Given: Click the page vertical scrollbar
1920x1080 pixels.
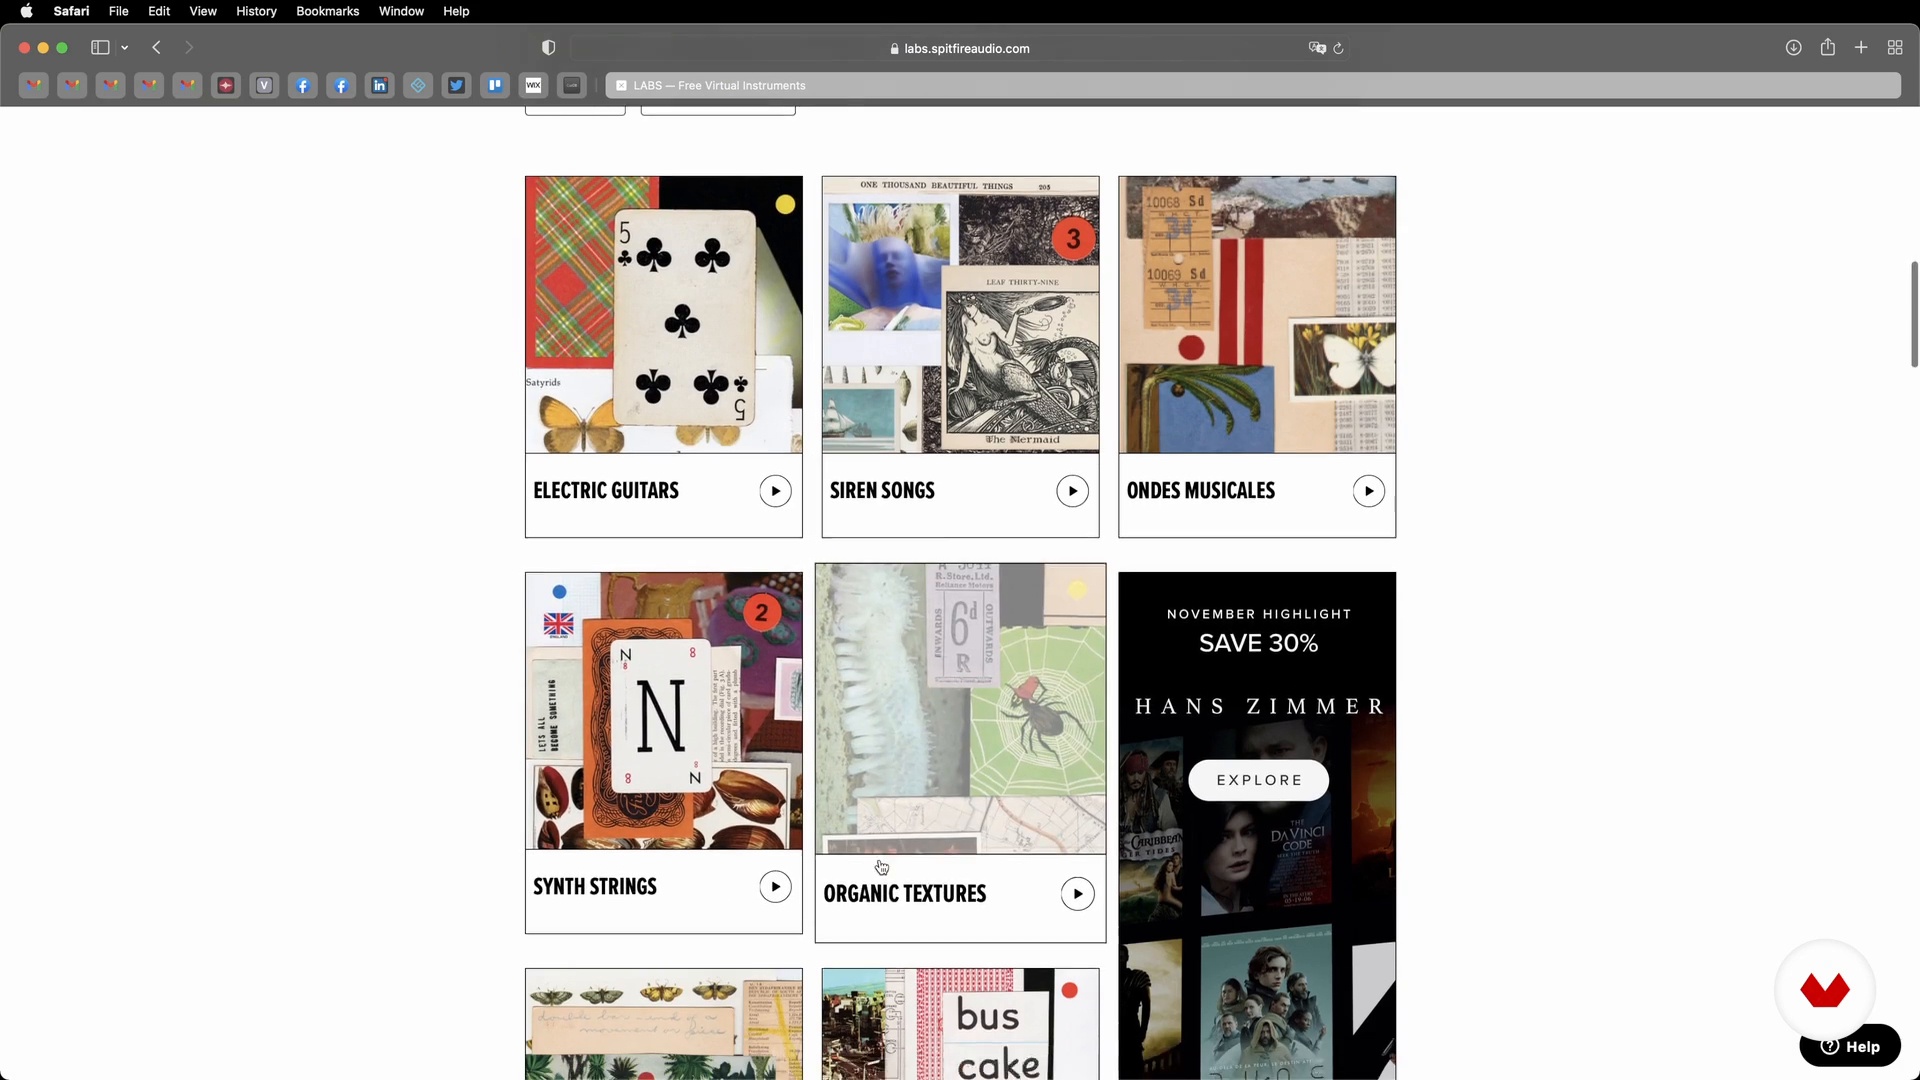Looking at the screenshot, I should click(x=1914, y=314).
